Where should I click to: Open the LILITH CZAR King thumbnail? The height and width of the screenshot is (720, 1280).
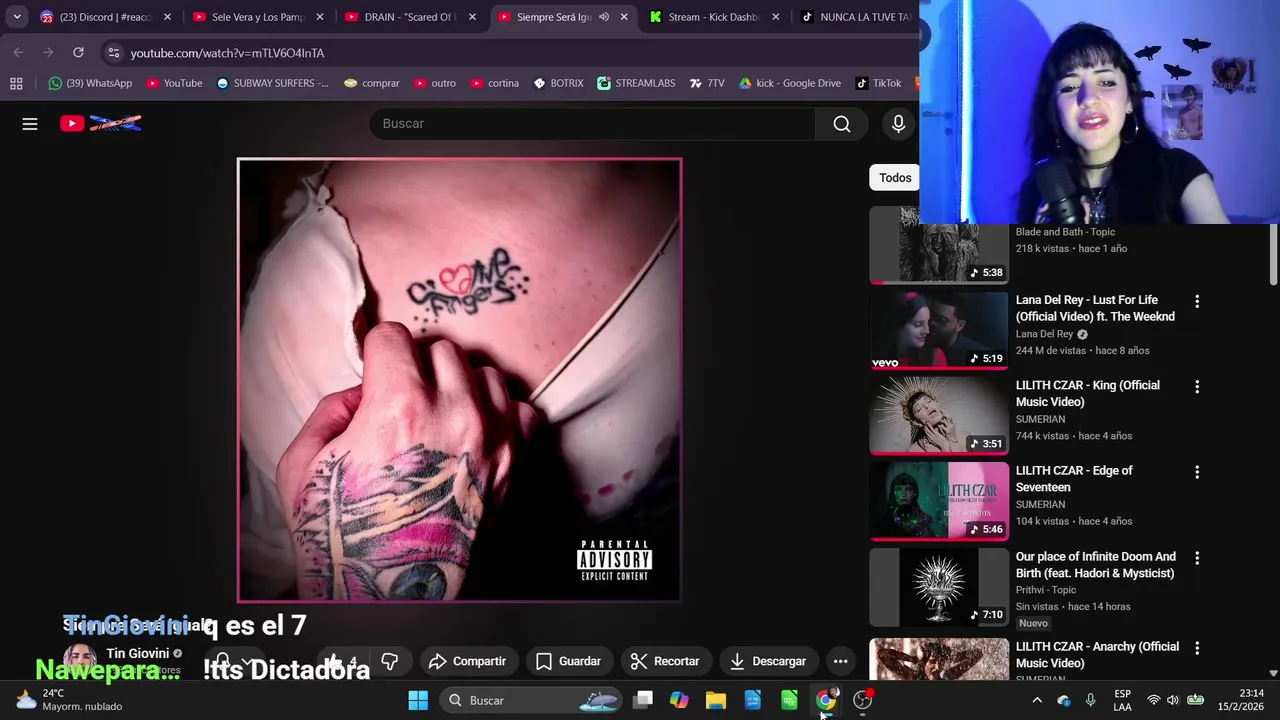click(x=939, y=416)
